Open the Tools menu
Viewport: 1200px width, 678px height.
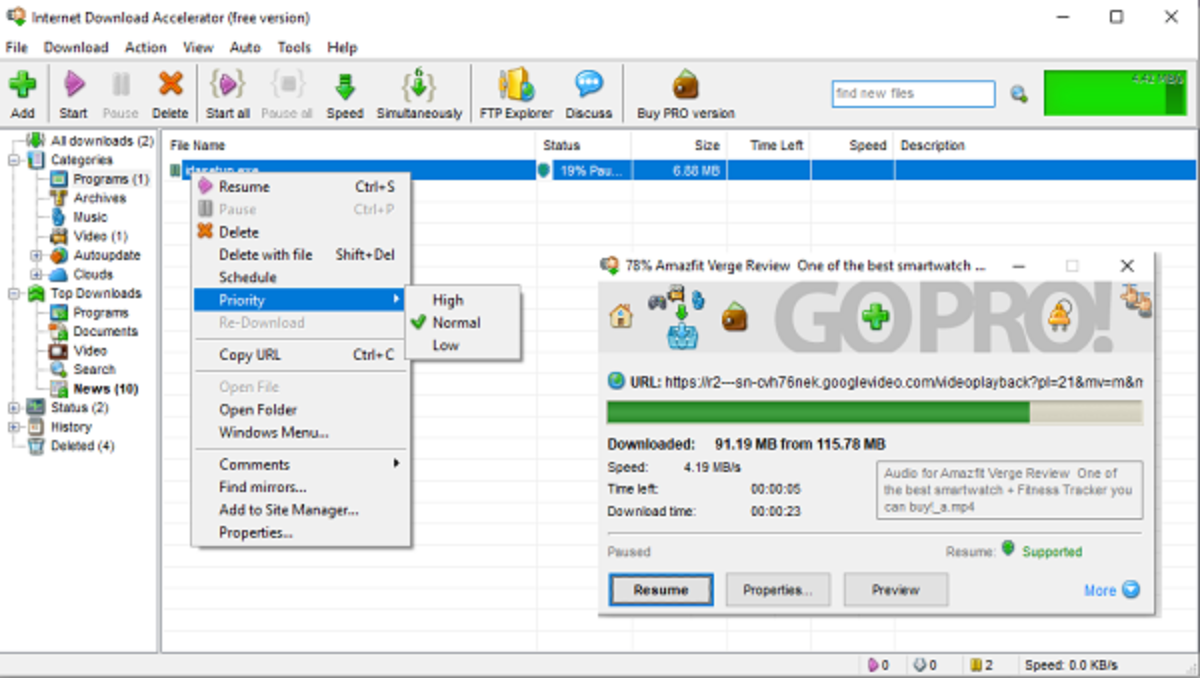tap(294, 47)
